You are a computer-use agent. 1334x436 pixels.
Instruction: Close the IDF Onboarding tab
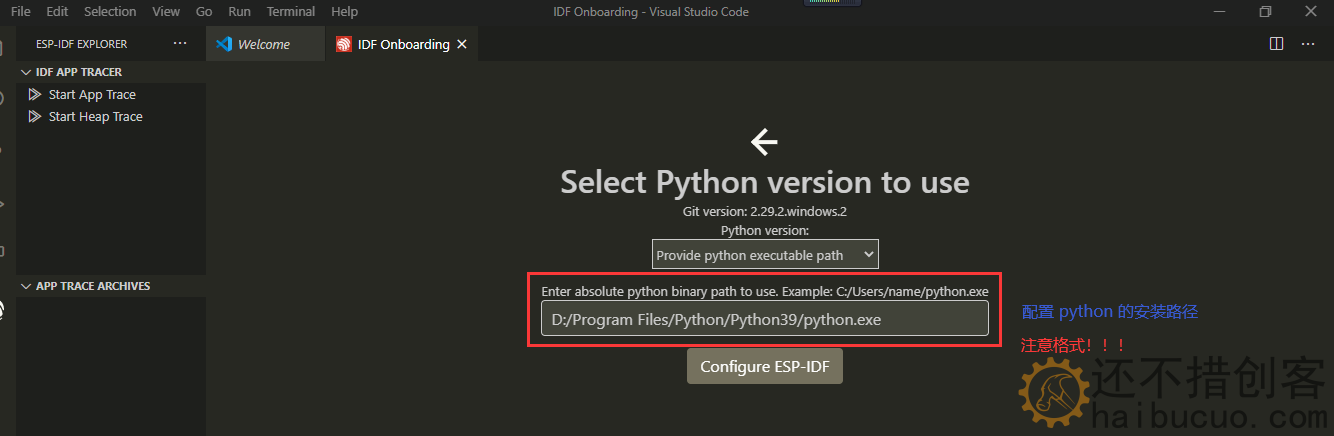coord(461,44)
